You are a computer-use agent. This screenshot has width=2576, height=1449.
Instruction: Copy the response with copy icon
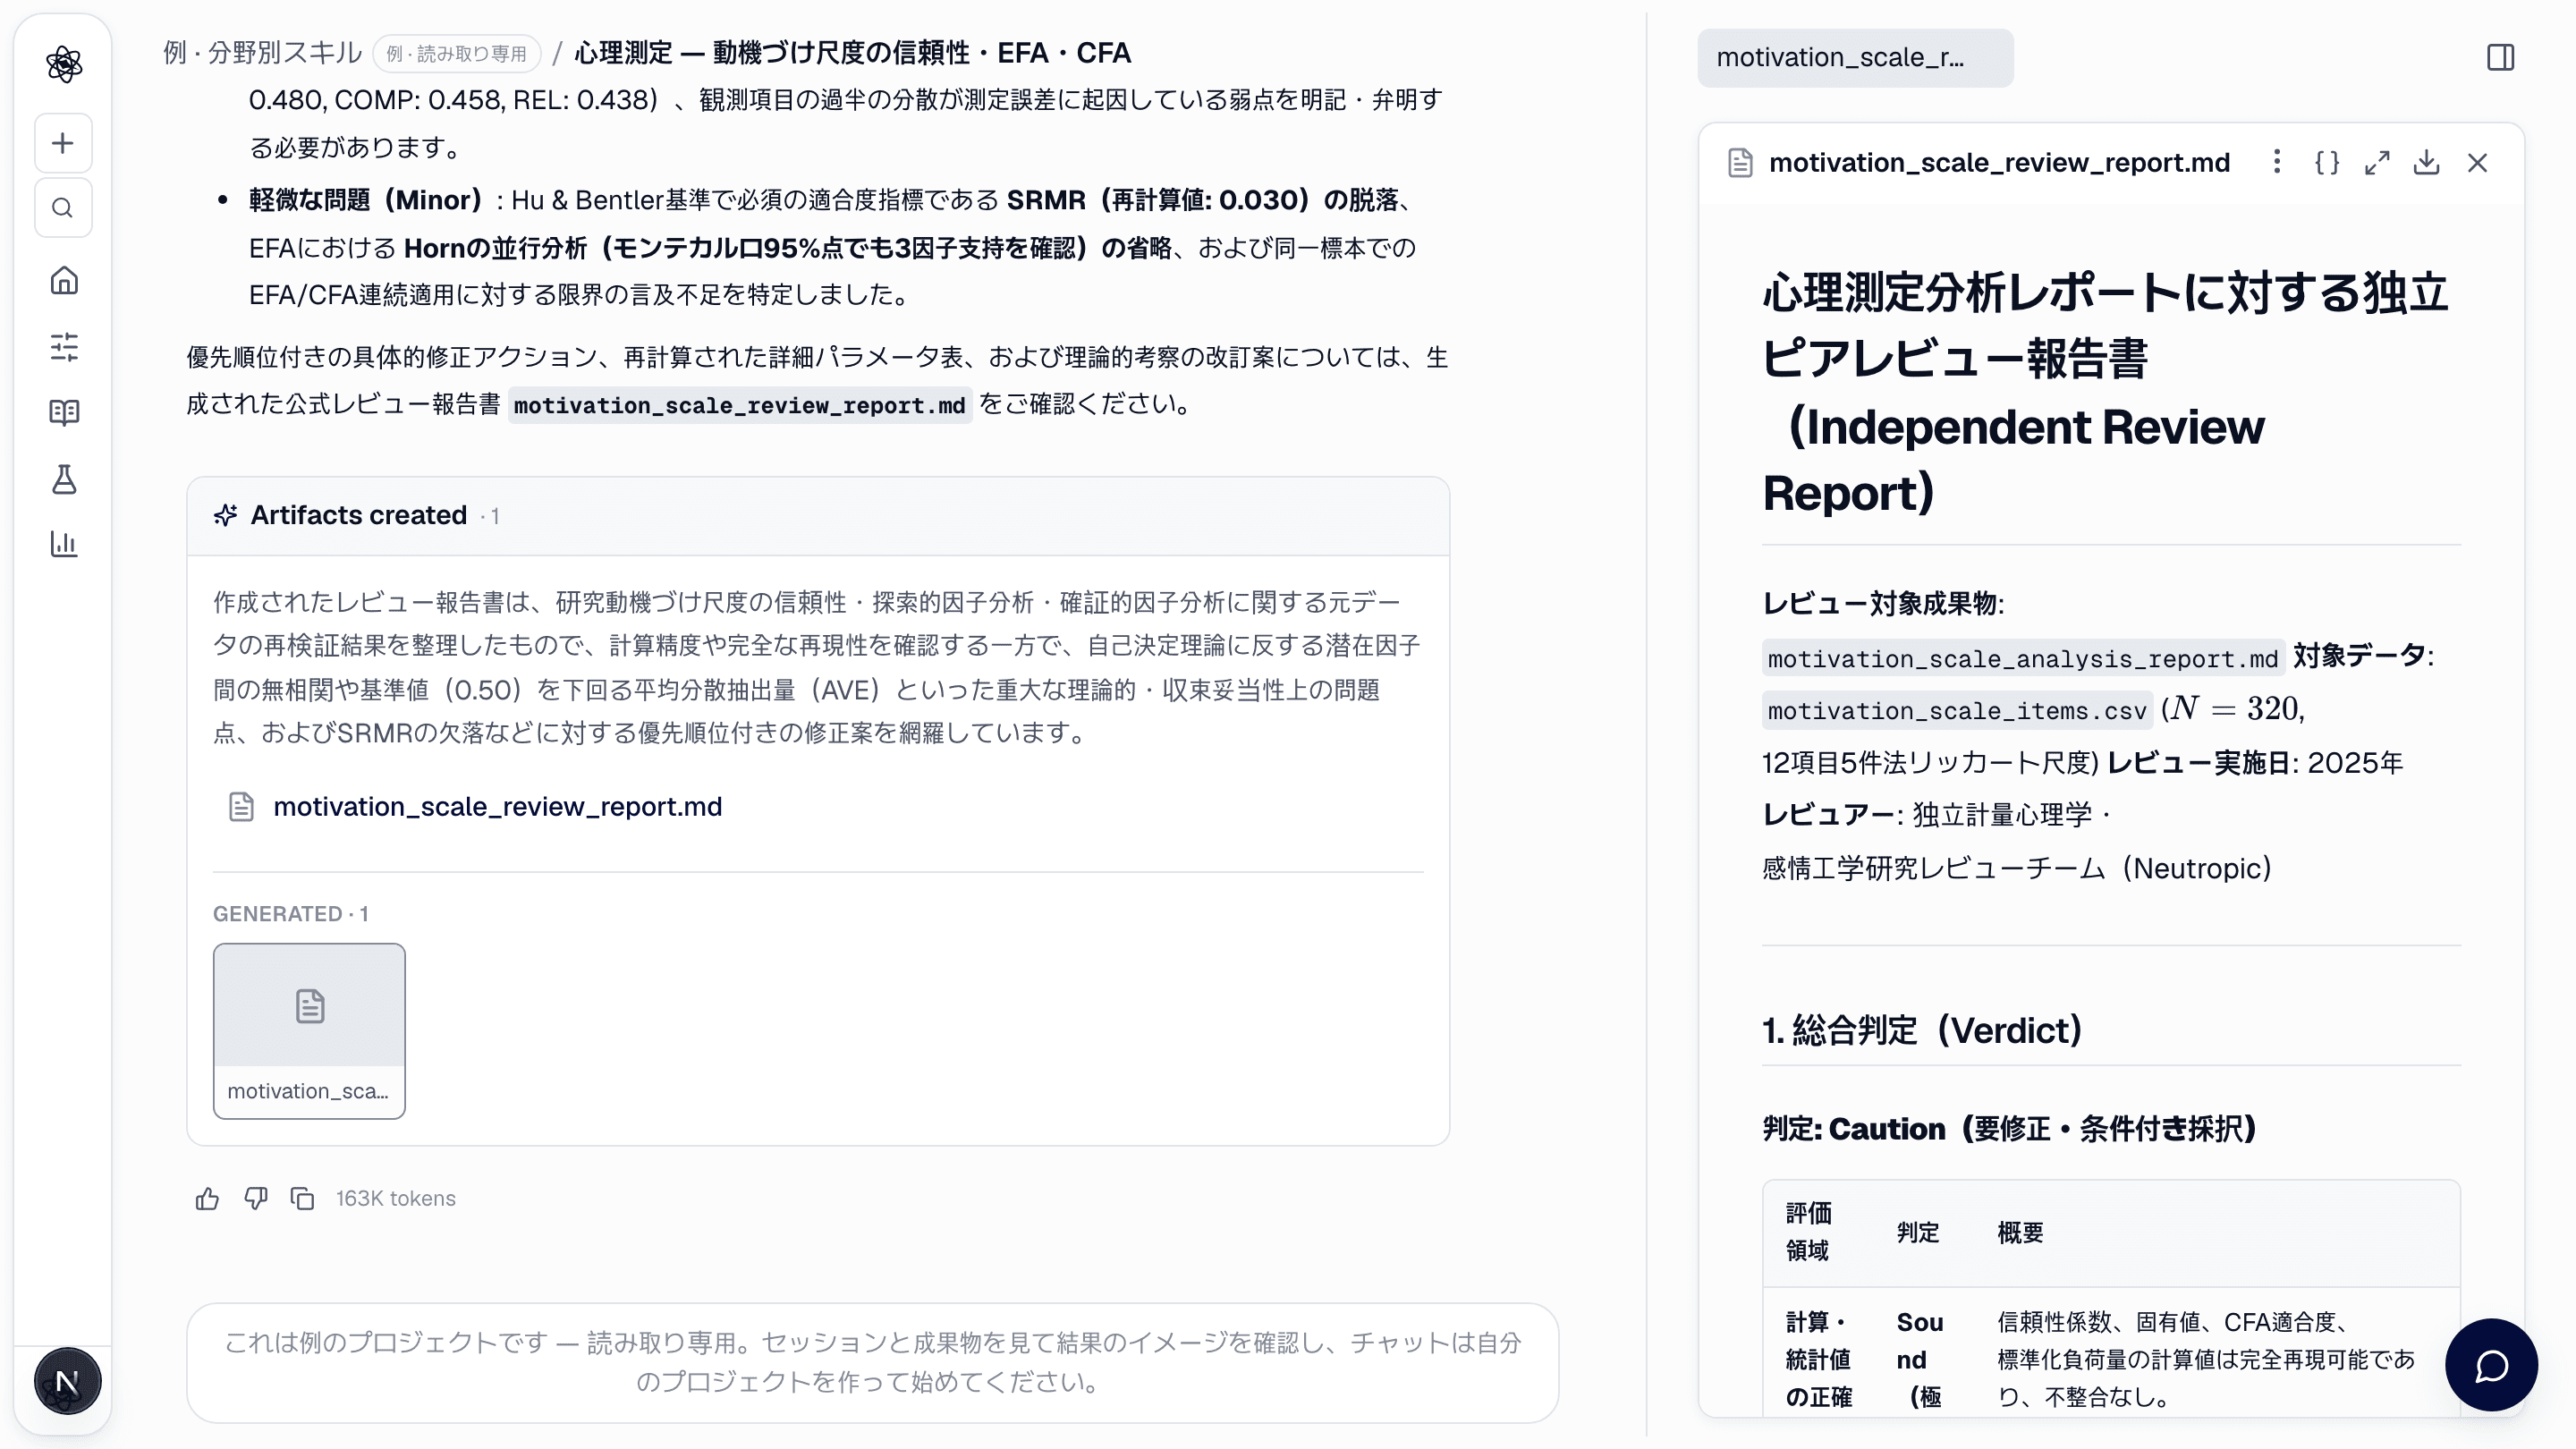coord(303,1198)
